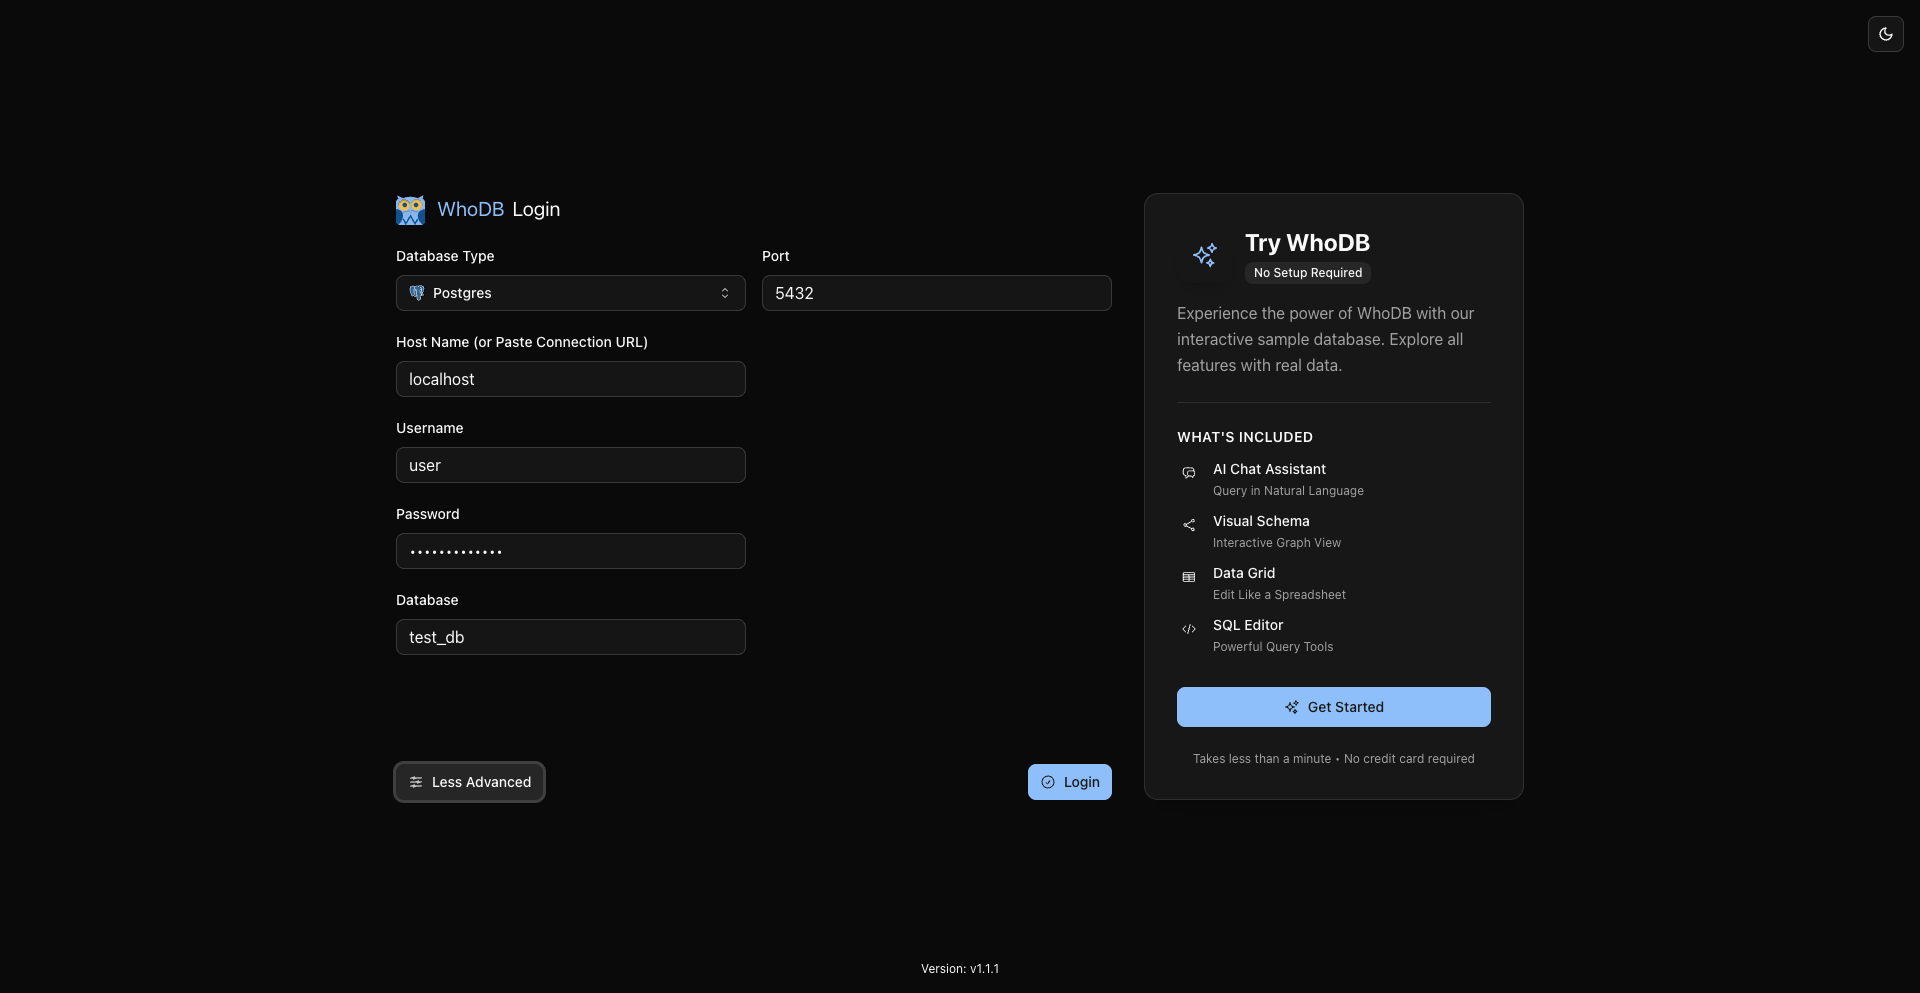This screenshot has height=993, width=1920.
Task: Click the Host Name label text
Action: click(x=522, y=342)
